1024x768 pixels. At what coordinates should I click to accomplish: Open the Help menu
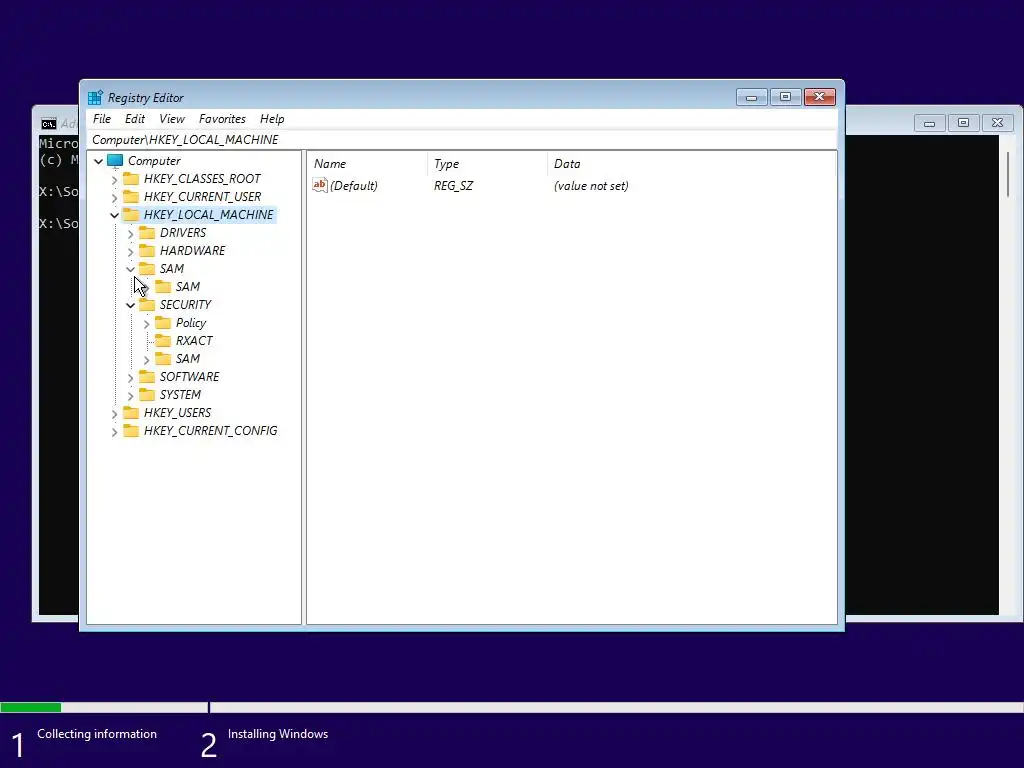(272, 119)
